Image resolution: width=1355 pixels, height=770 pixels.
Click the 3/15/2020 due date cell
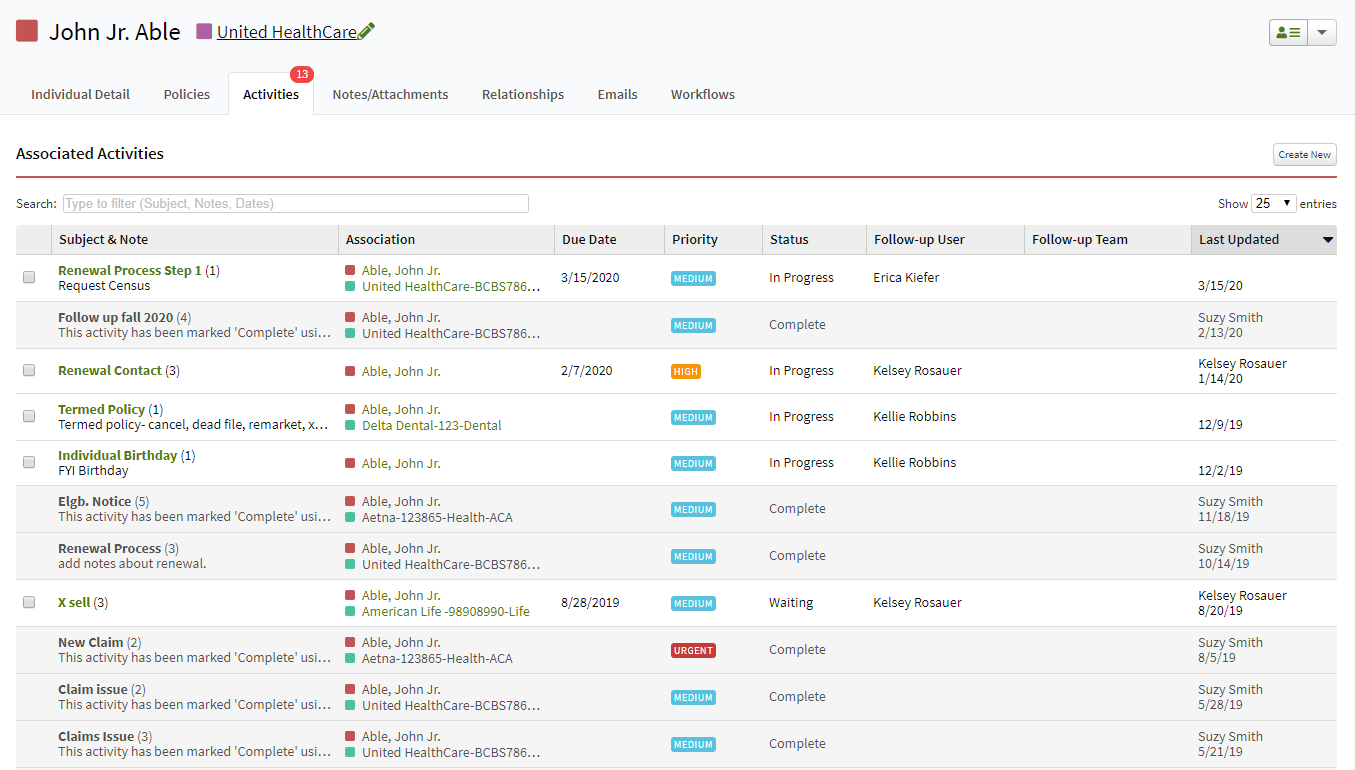pos(591,277)
